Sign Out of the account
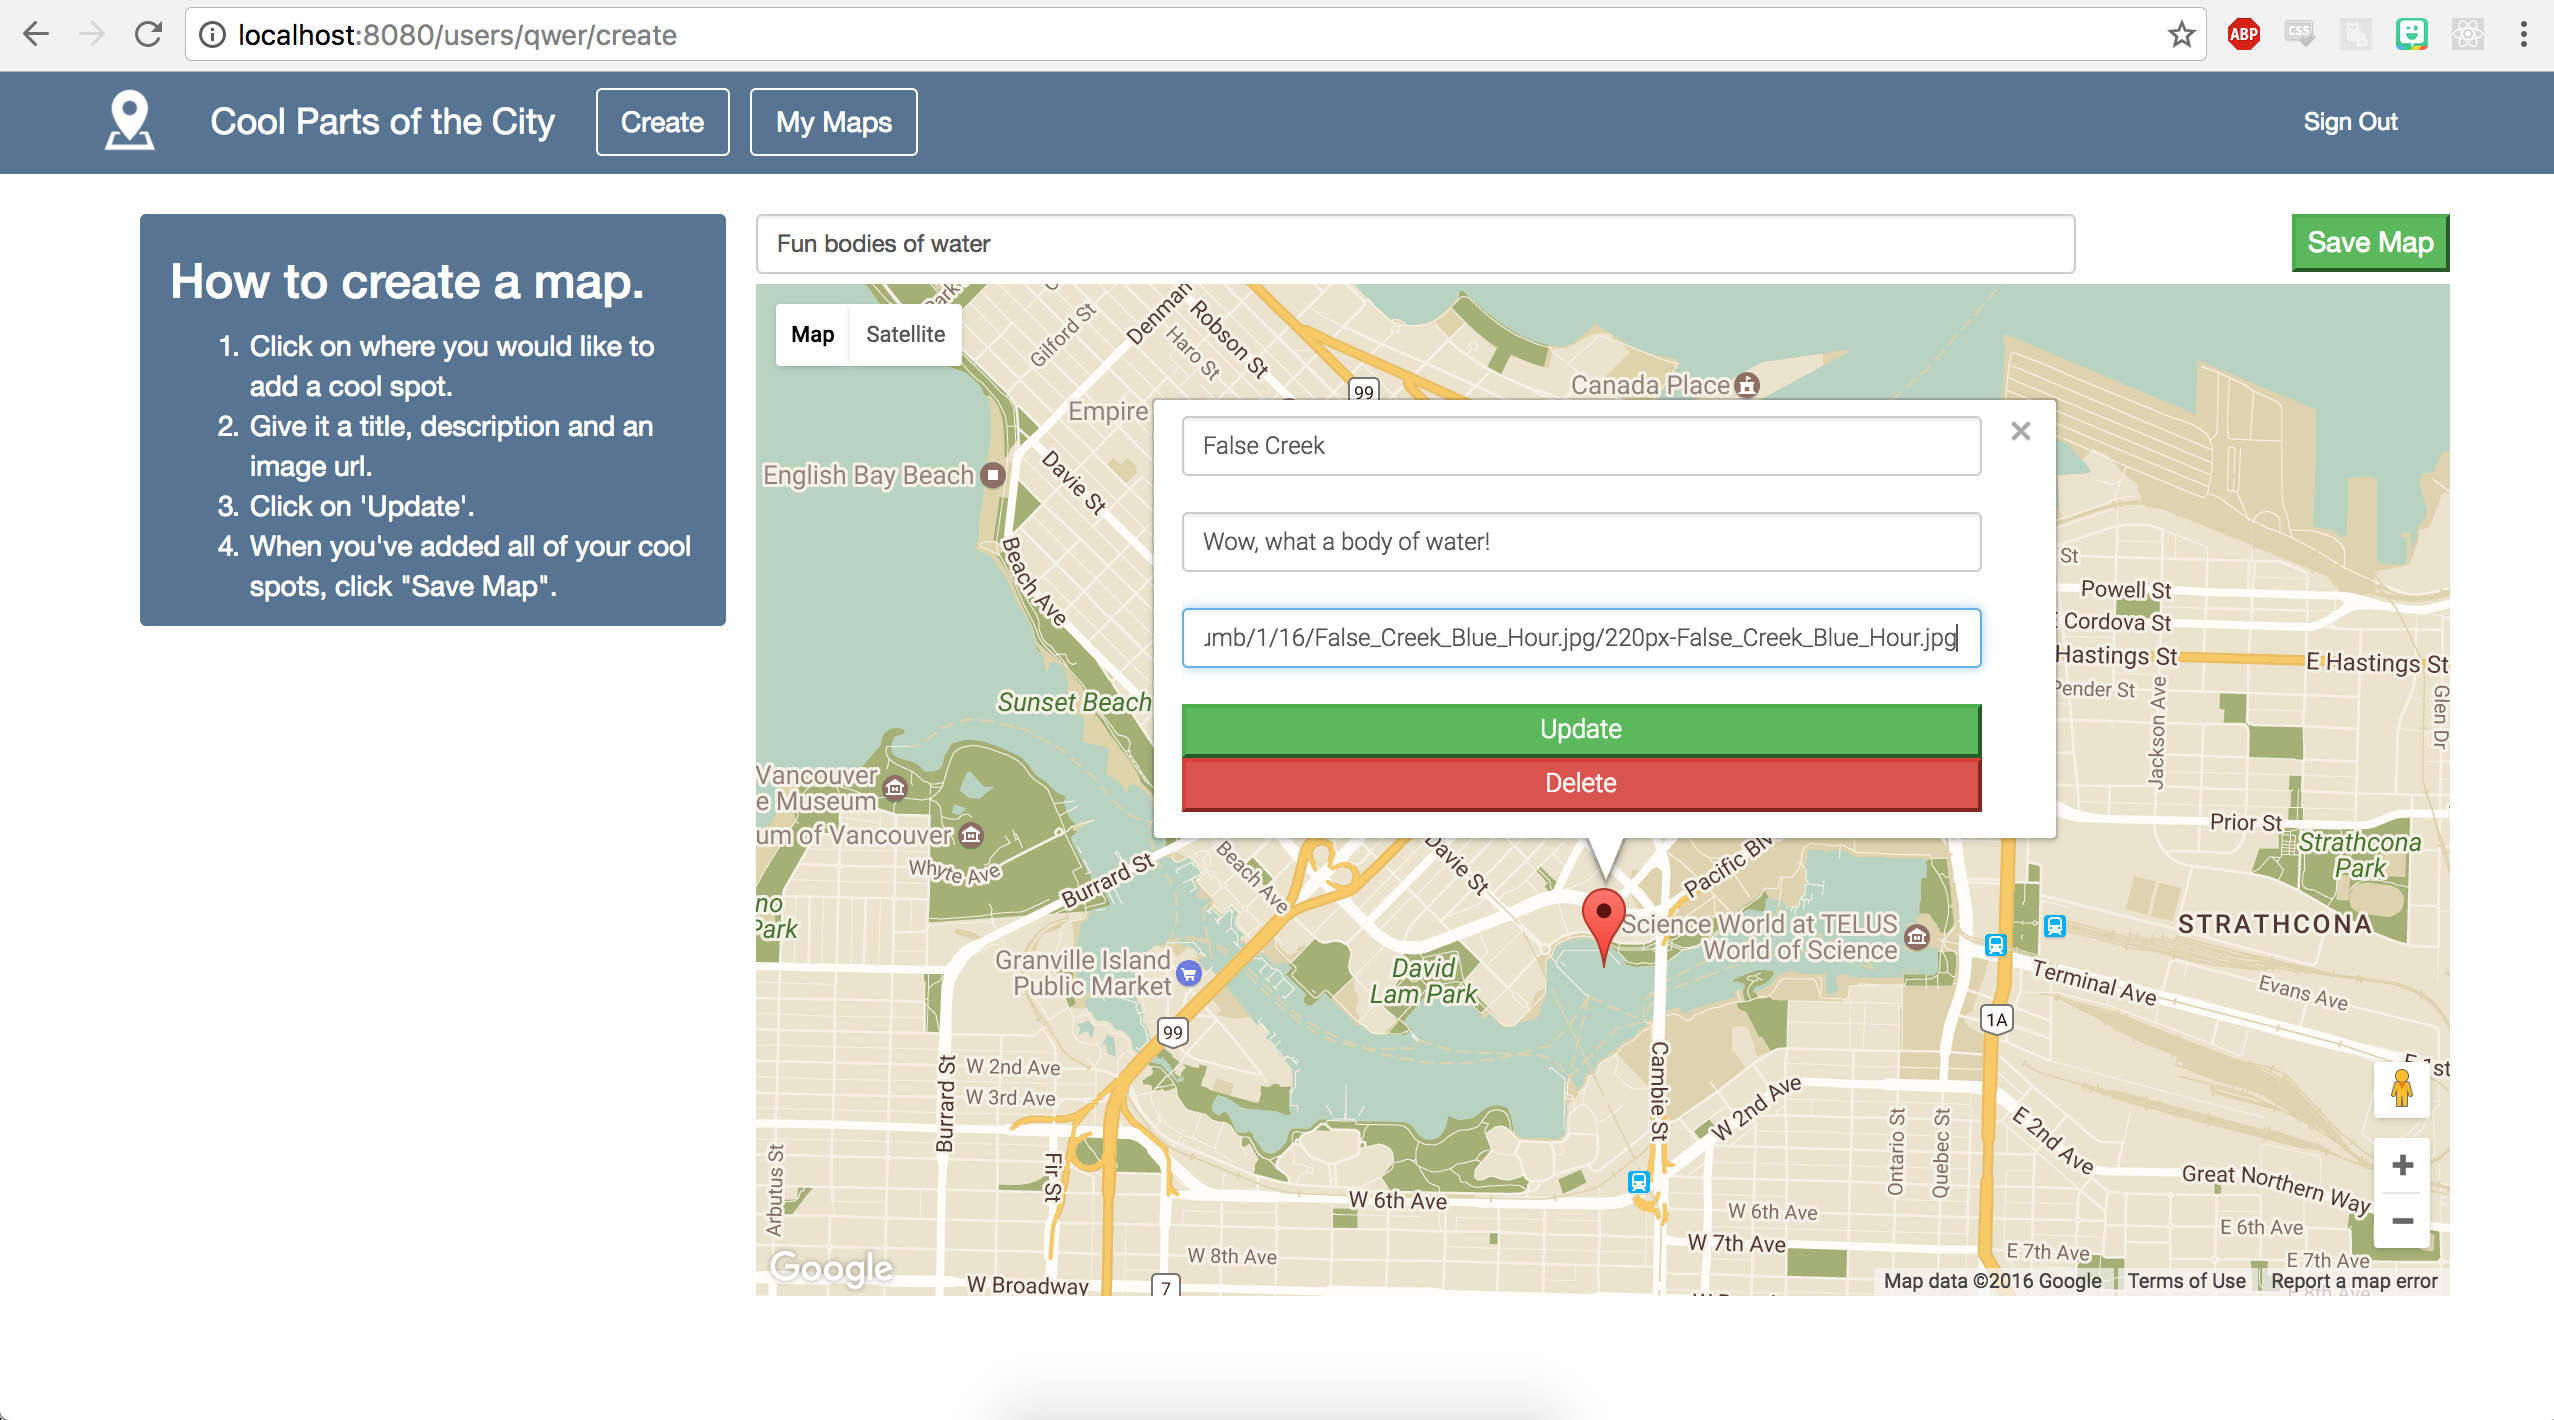This screenshot has width=2554, height=1420. tap(2350, 122)
